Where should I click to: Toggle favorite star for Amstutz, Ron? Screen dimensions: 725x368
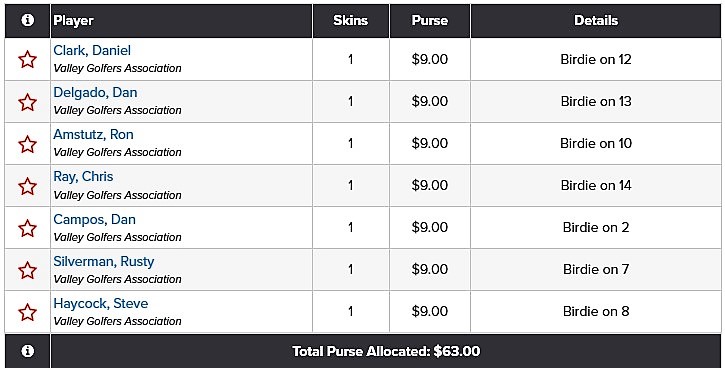coord(27,144)
